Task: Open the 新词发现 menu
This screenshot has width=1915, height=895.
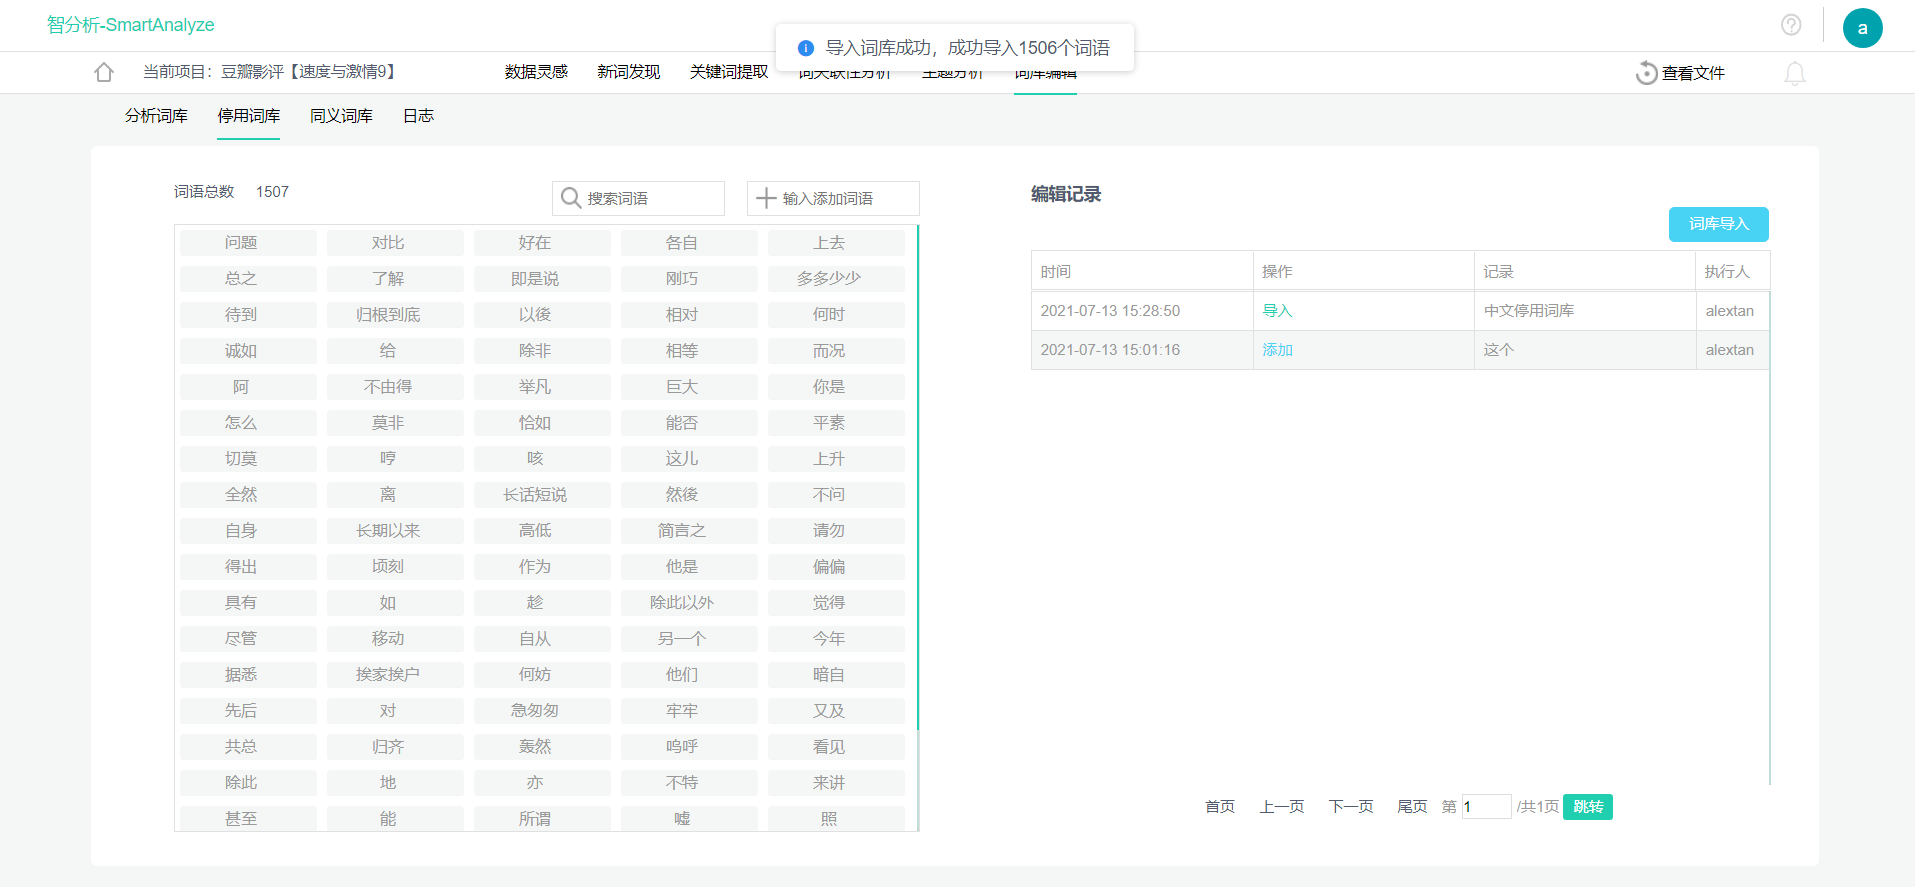Action: point(628,72)
